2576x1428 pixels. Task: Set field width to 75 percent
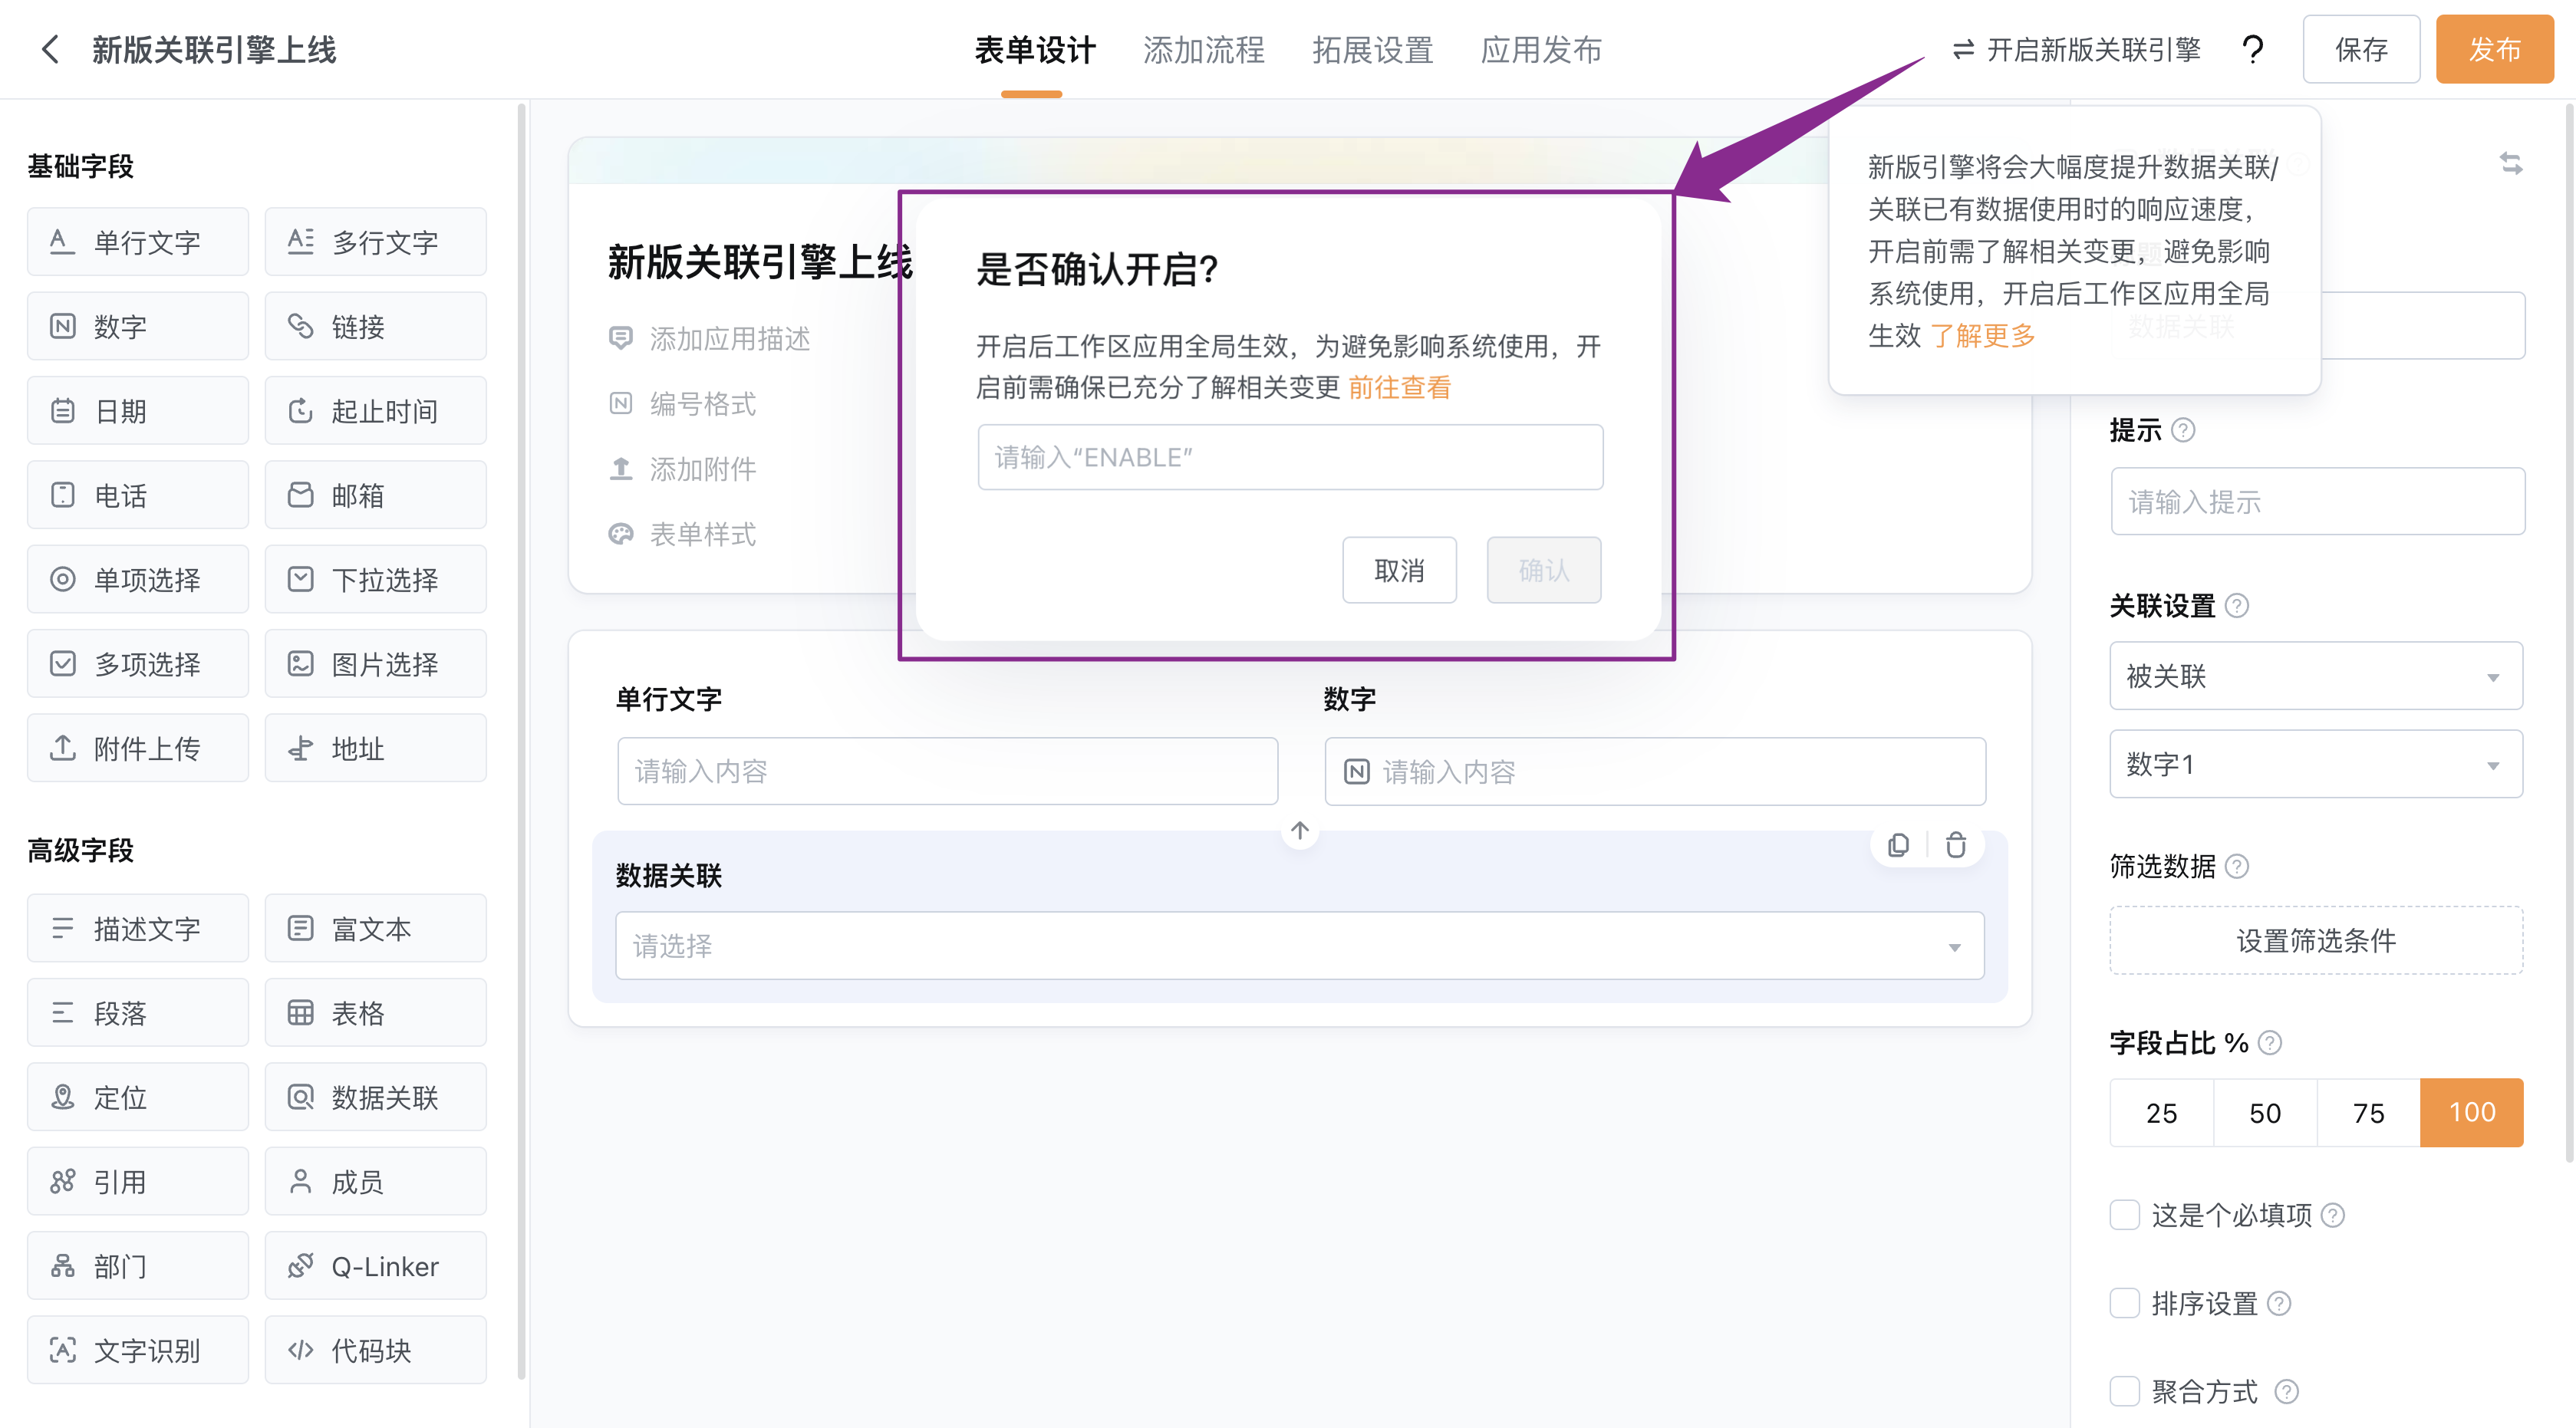tap(2369, 1112)
